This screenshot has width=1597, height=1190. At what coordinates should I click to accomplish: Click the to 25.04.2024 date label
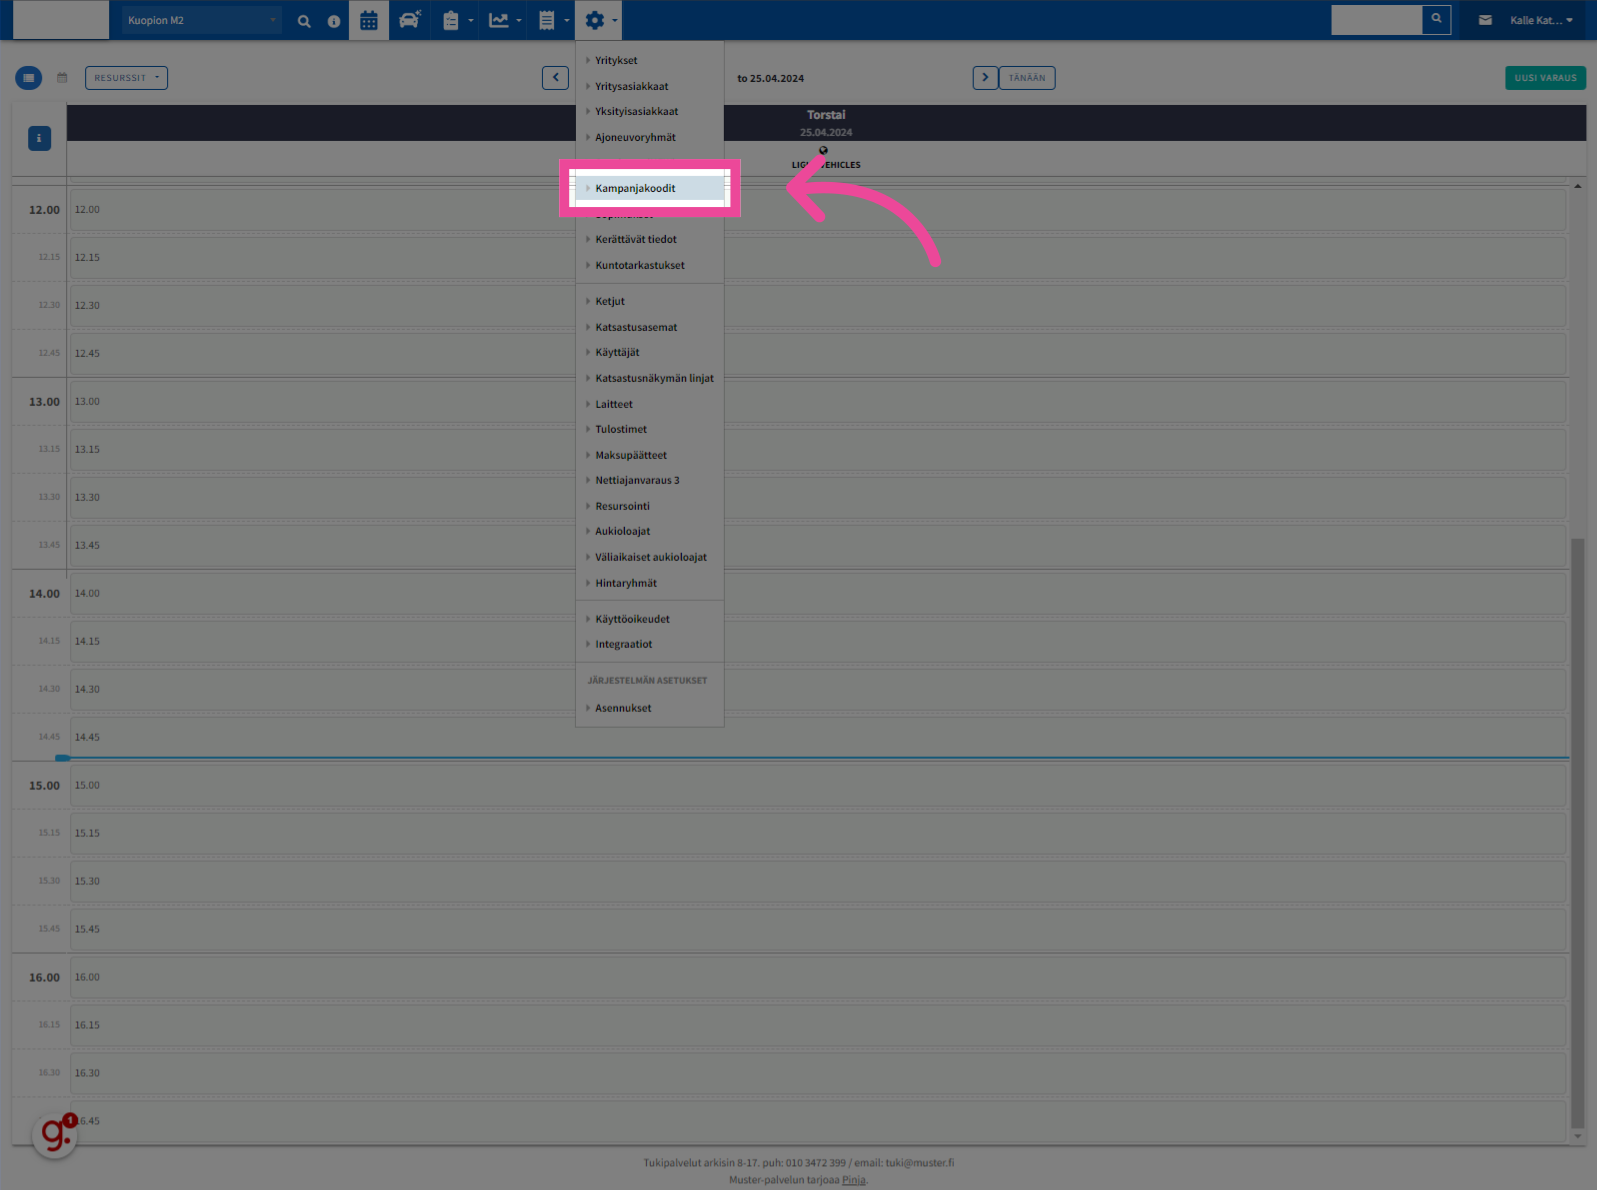tap(770, 78)
